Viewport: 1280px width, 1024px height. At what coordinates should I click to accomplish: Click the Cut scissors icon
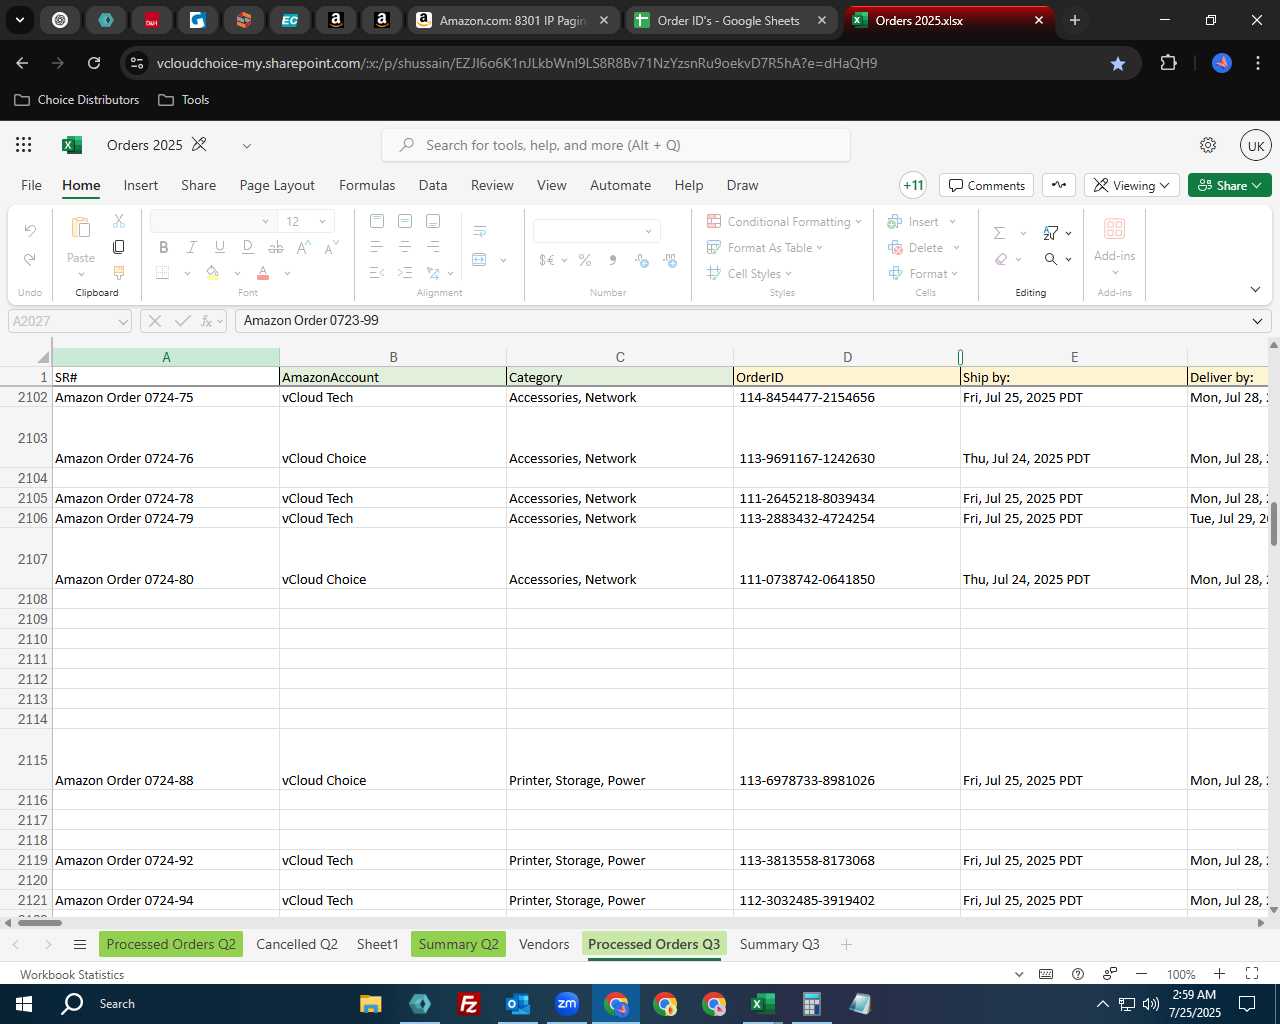point(119,221)
